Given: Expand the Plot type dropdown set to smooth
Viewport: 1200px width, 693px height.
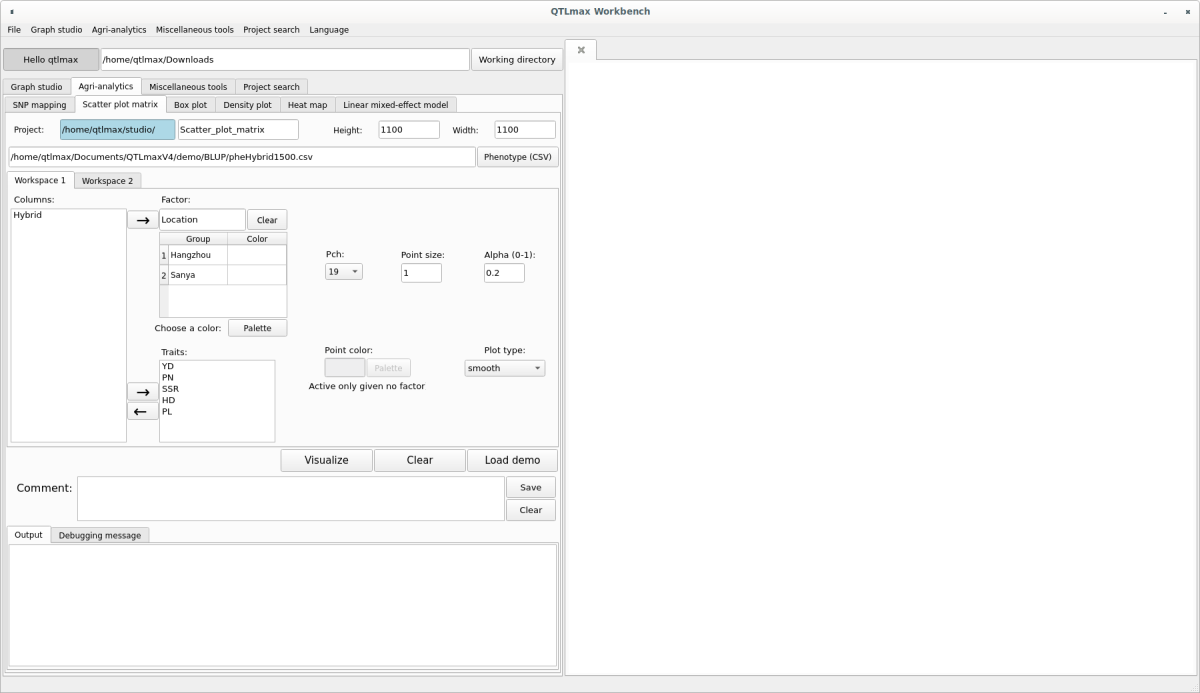Looking at the screenshot, I should point(504,368).
